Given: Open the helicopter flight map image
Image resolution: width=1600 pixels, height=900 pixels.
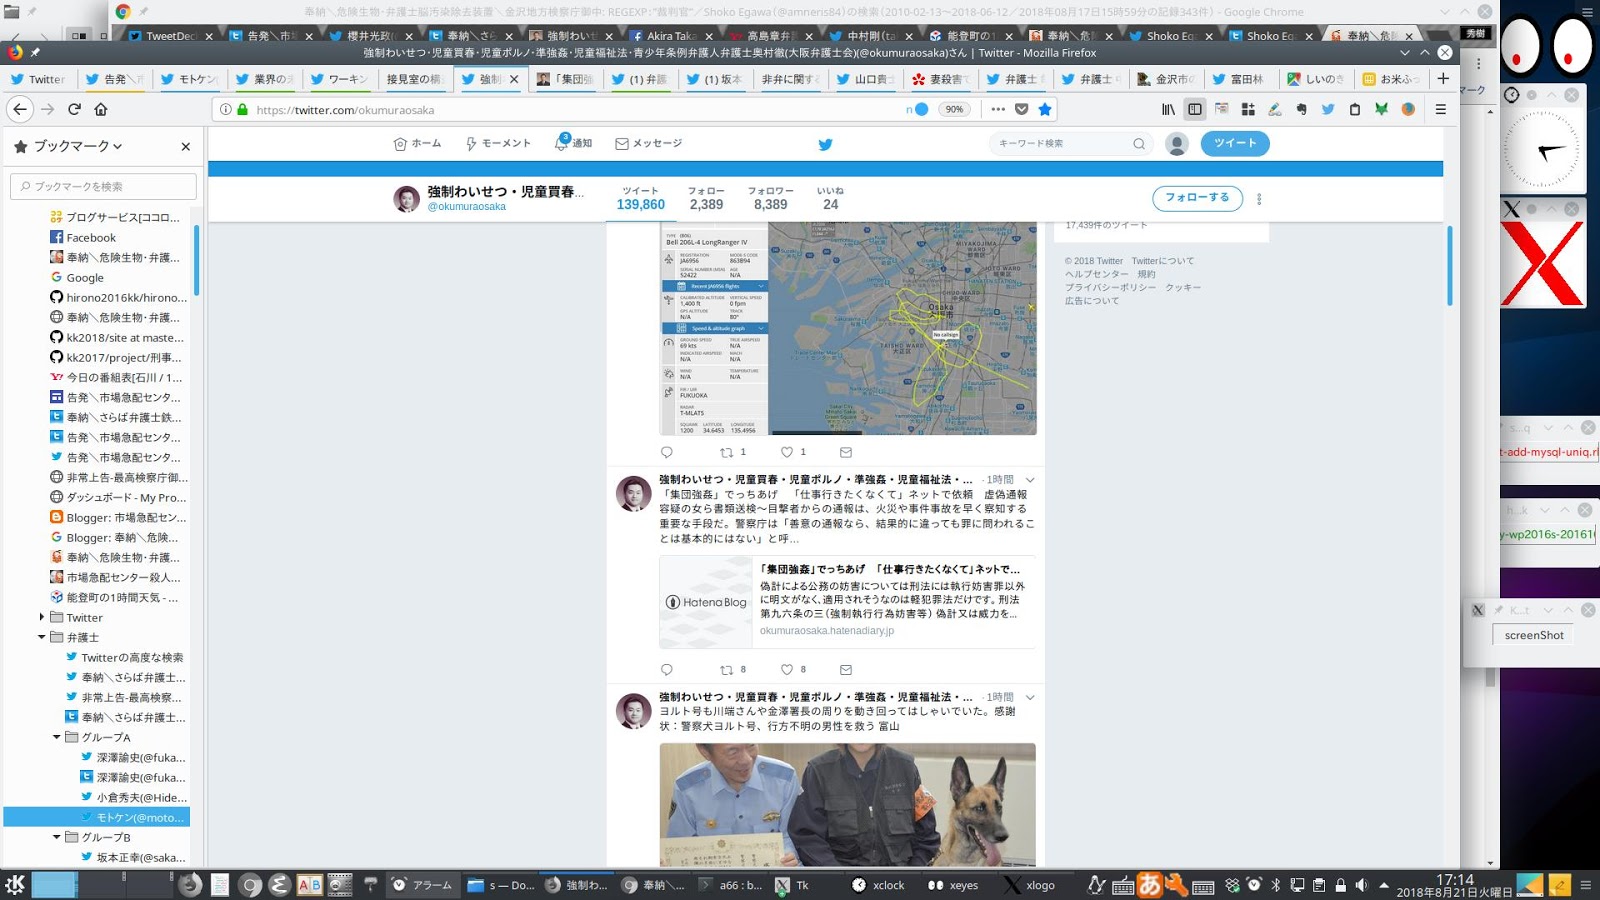Looking at the screenshot, I should 847,329.
